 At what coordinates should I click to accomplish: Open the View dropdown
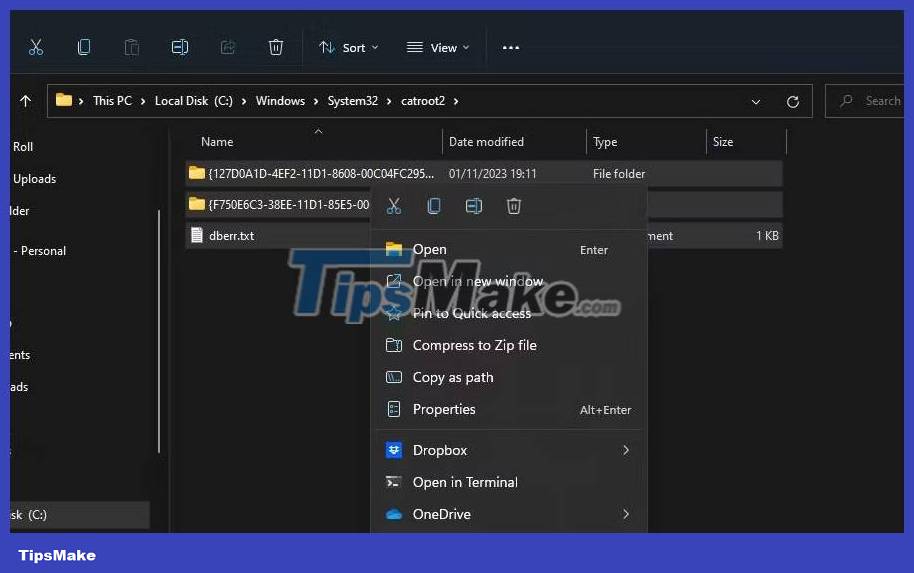pyautogui.click(x=438, y=48)
